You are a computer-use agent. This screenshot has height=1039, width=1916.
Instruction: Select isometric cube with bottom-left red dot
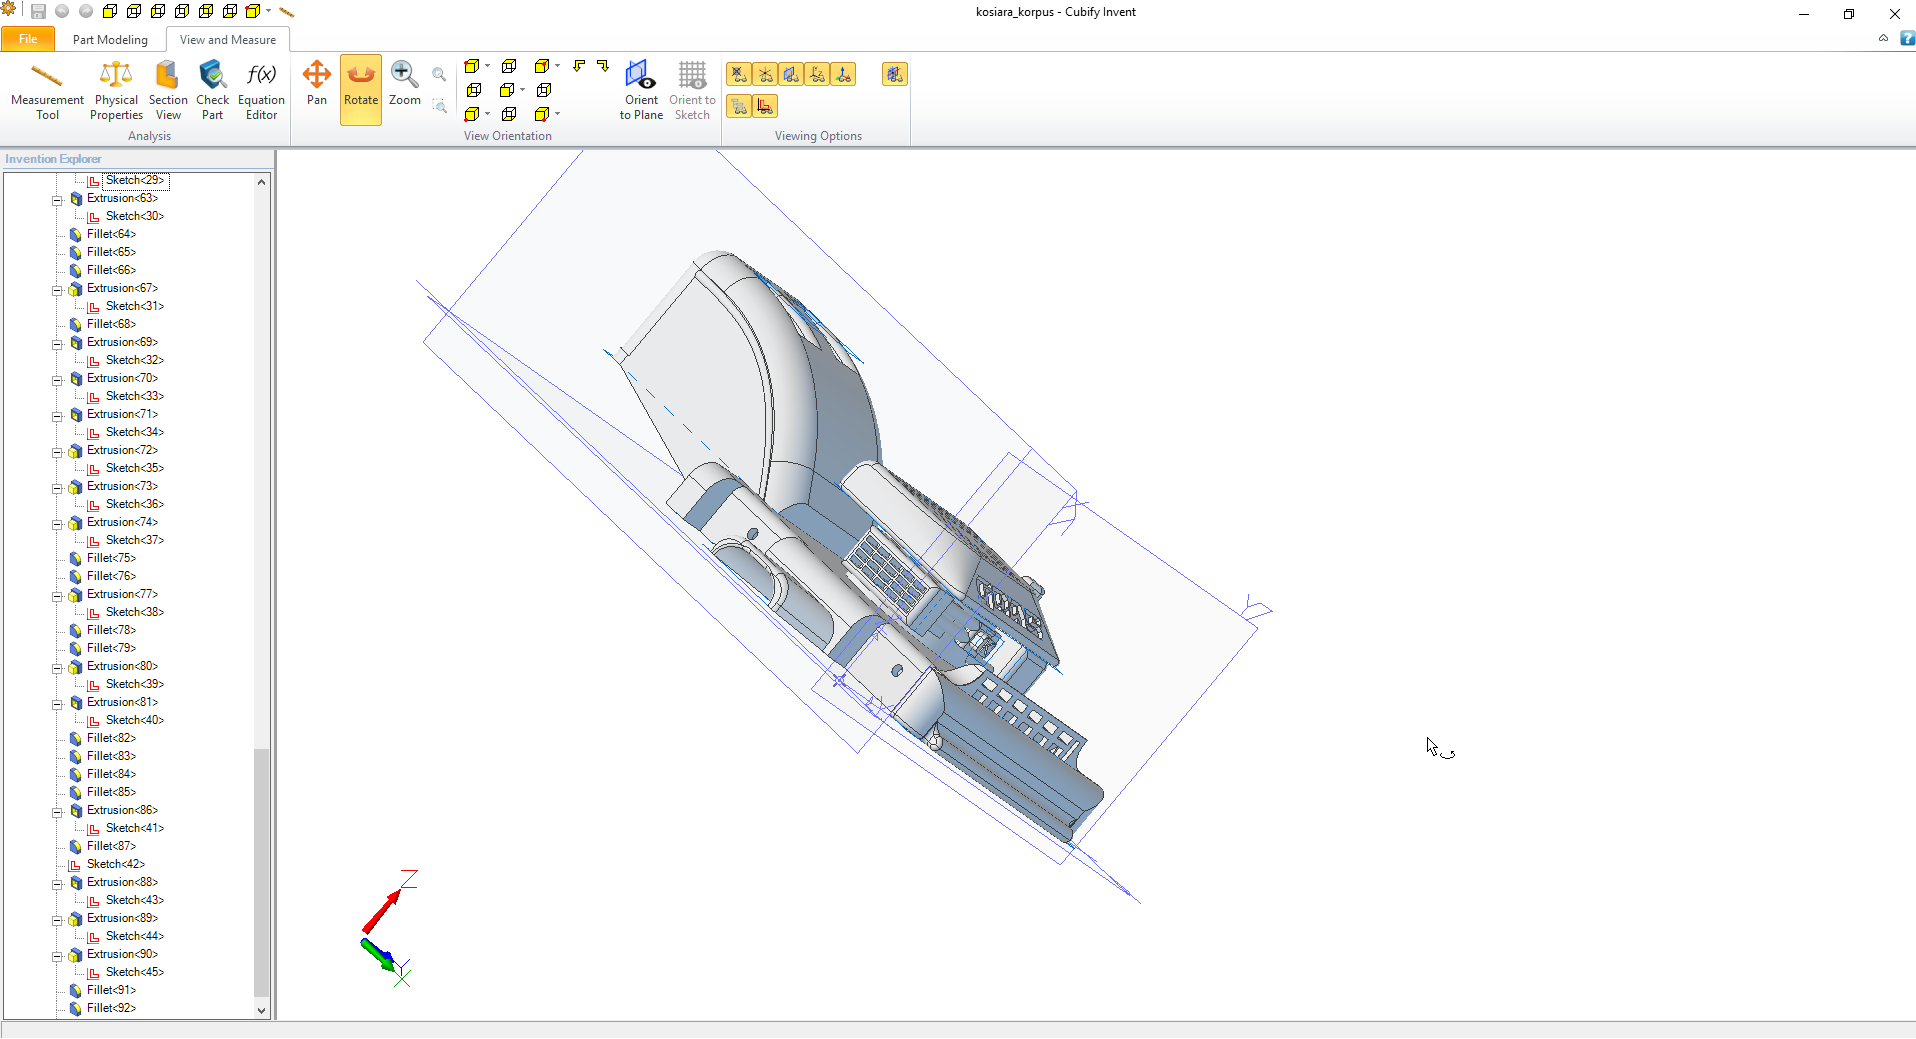472,114
